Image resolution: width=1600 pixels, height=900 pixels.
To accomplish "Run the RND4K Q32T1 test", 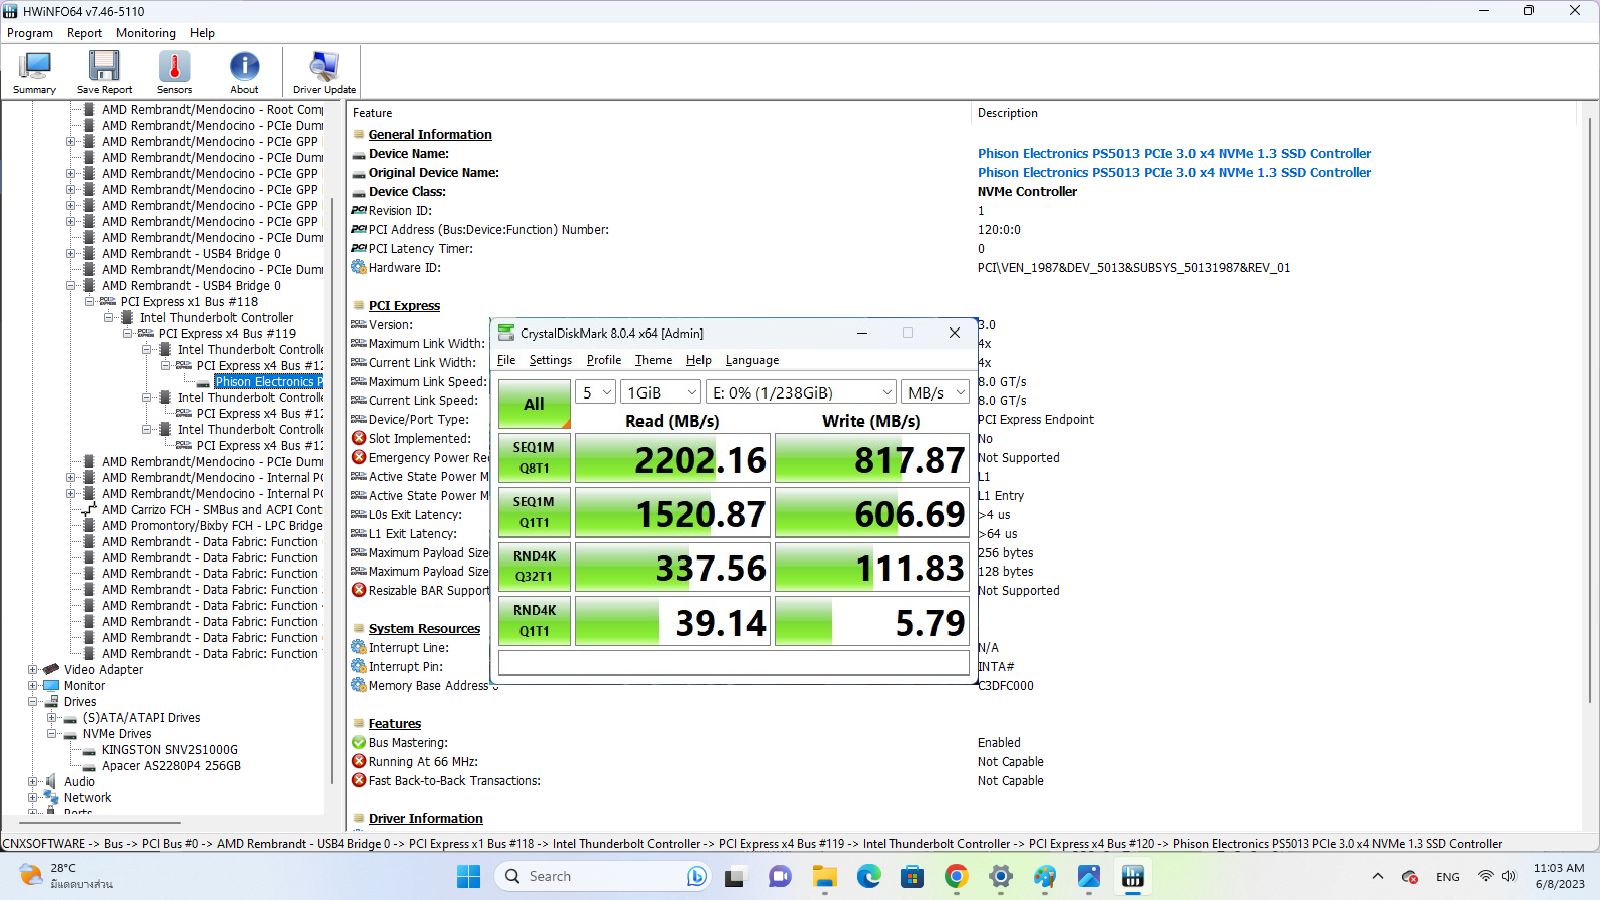I will [534, 566].
